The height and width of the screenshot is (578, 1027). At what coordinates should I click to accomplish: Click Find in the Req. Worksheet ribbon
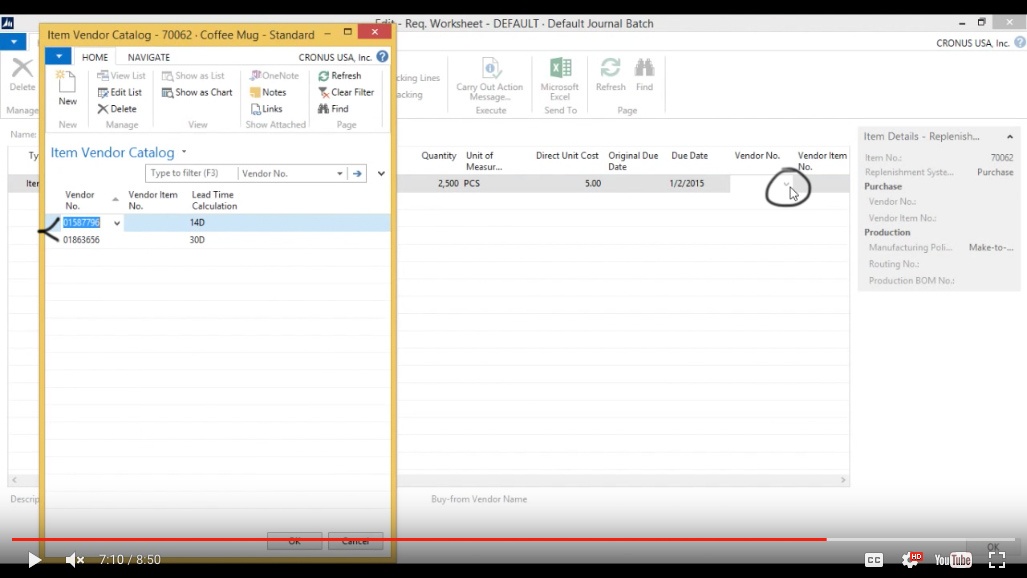[644, 74]
